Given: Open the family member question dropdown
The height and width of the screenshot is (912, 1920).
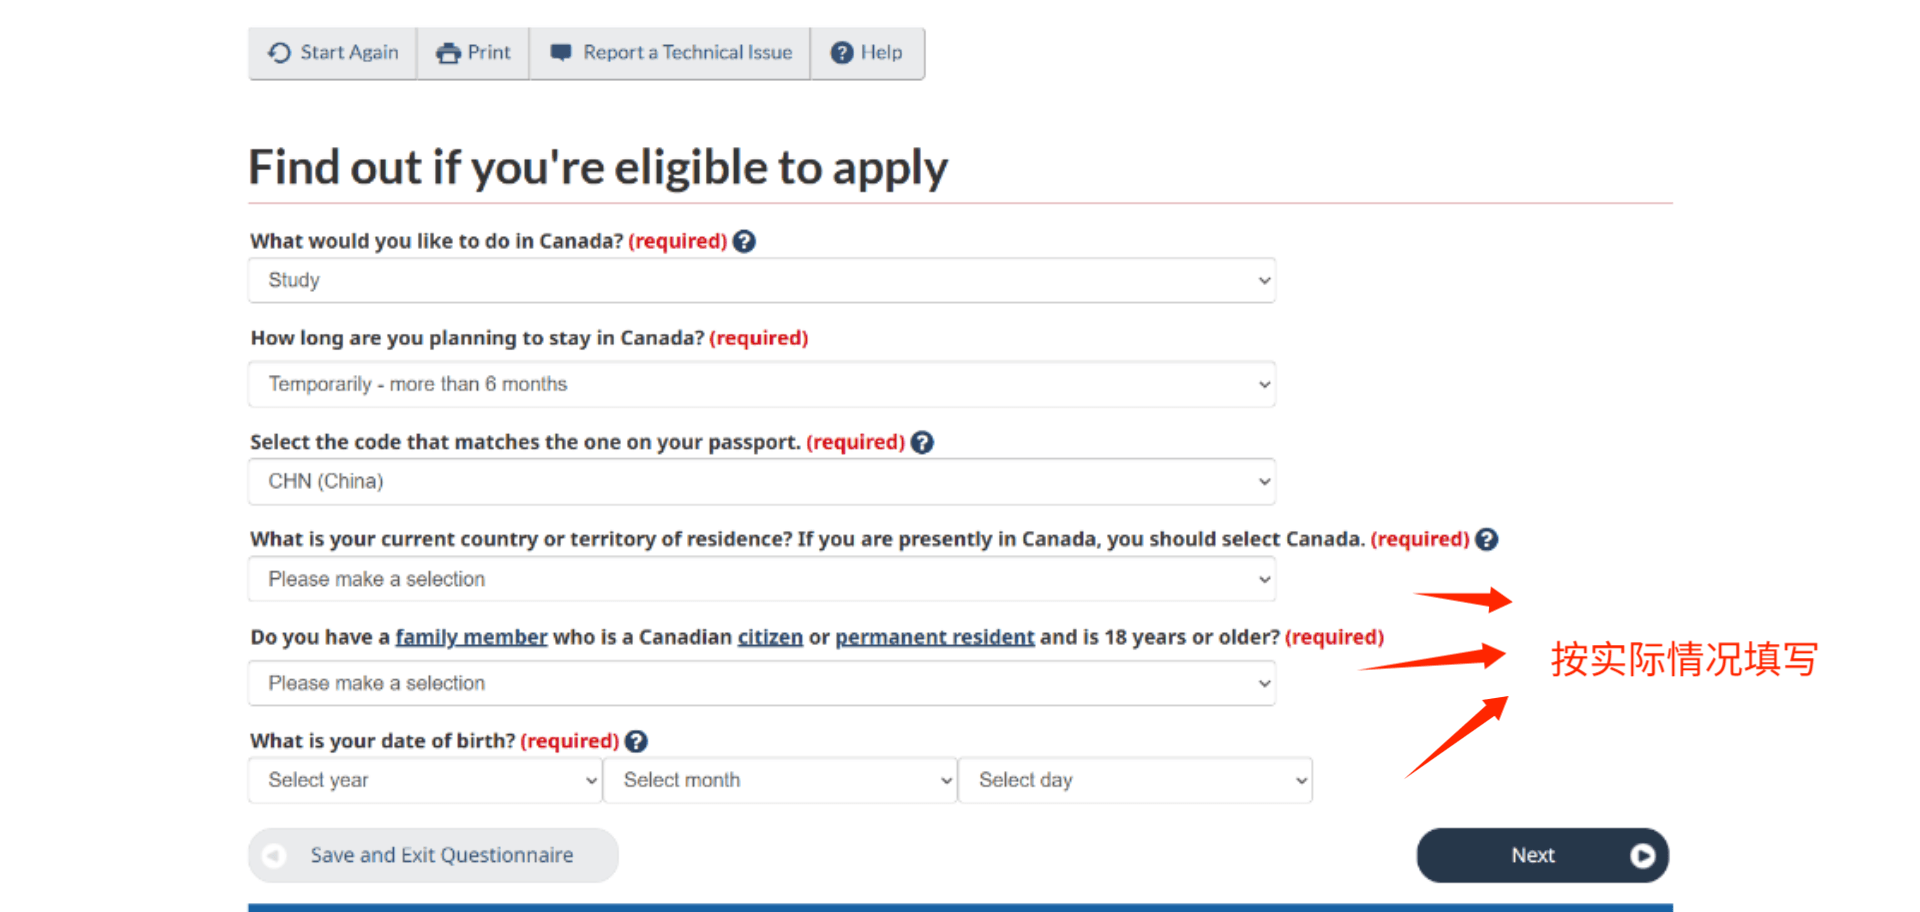Looking at the screenshot, I should pos(762,683).
